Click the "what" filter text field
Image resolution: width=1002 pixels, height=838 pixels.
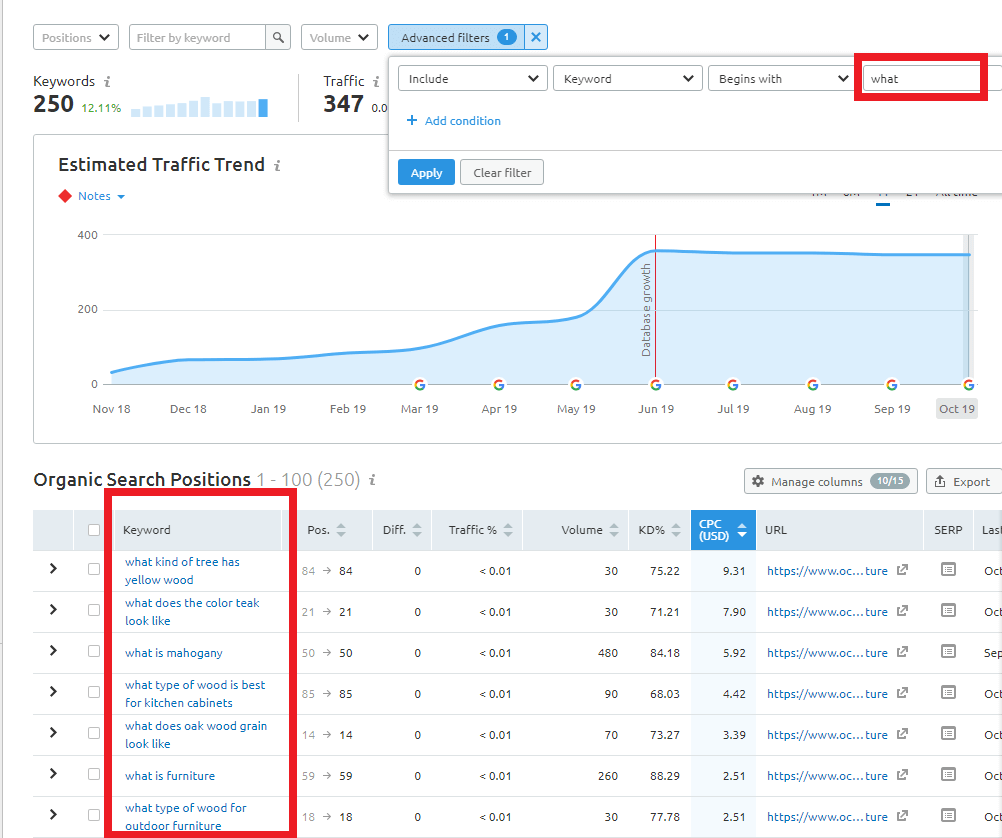(x=920, y=77)
